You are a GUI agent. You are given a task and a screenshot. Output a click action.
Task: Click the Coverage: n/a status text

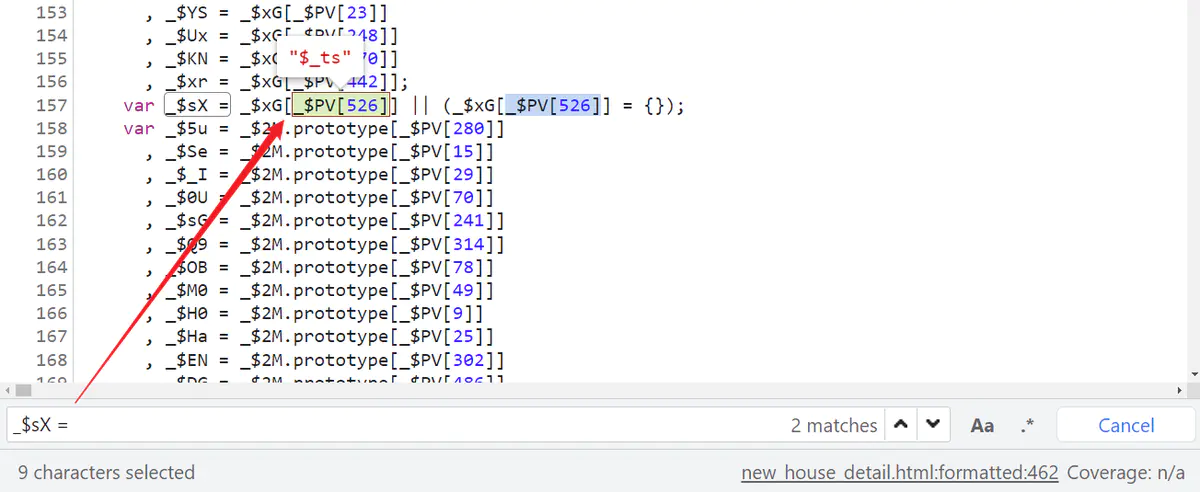coord(1125,472)
